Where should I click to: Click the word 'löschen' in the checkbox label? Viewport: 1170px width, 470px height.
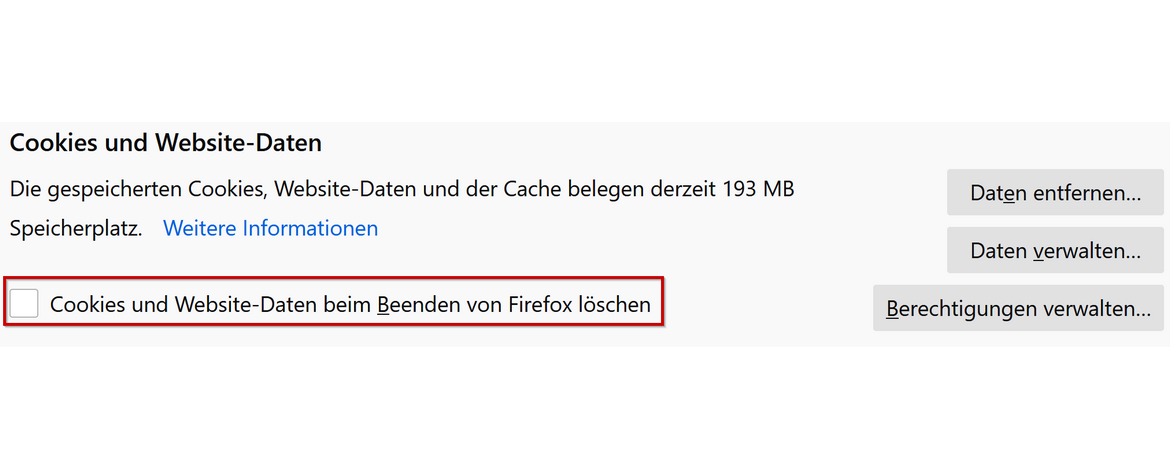[x=615, y=305]
